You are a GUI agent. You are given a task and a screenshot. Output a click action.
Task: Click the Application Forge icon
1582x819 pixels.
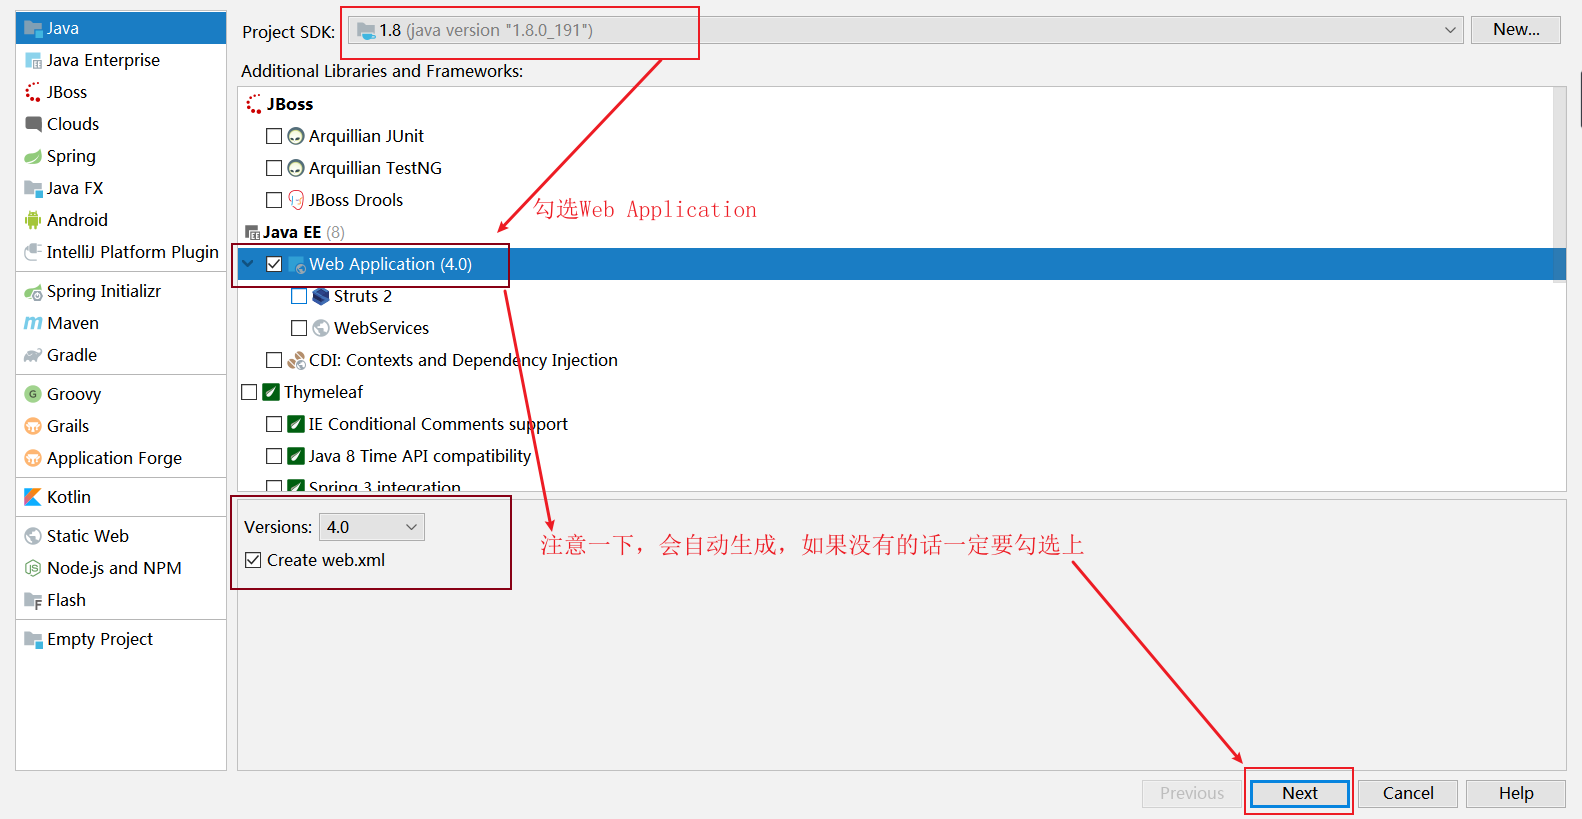[33, 458]
